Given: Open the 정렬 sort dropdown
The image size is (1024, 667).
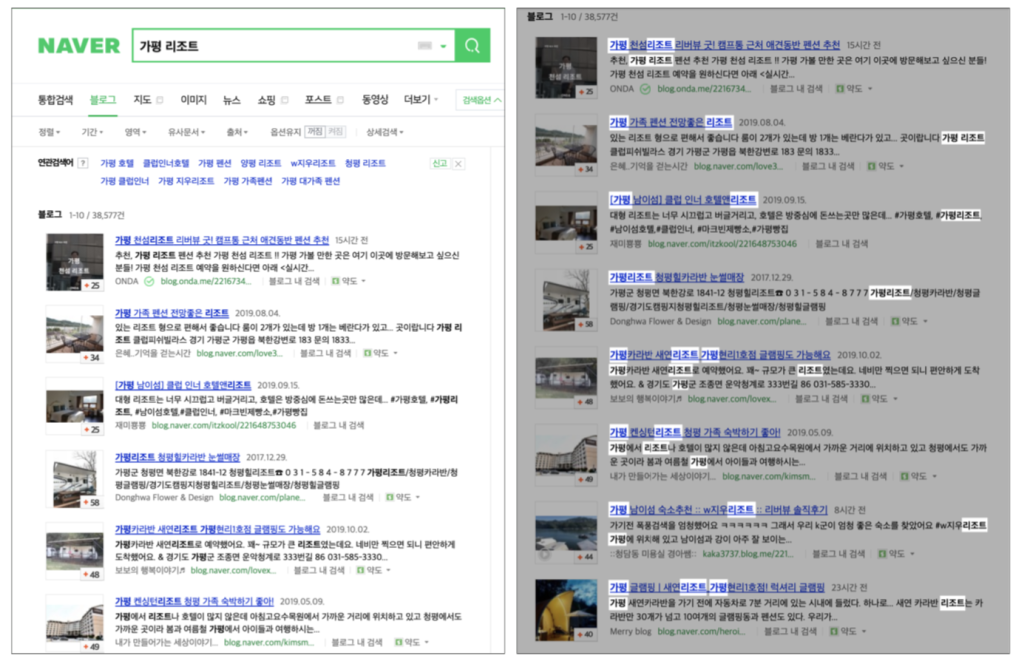Looking at the screenshot, I should pos(49,132).
